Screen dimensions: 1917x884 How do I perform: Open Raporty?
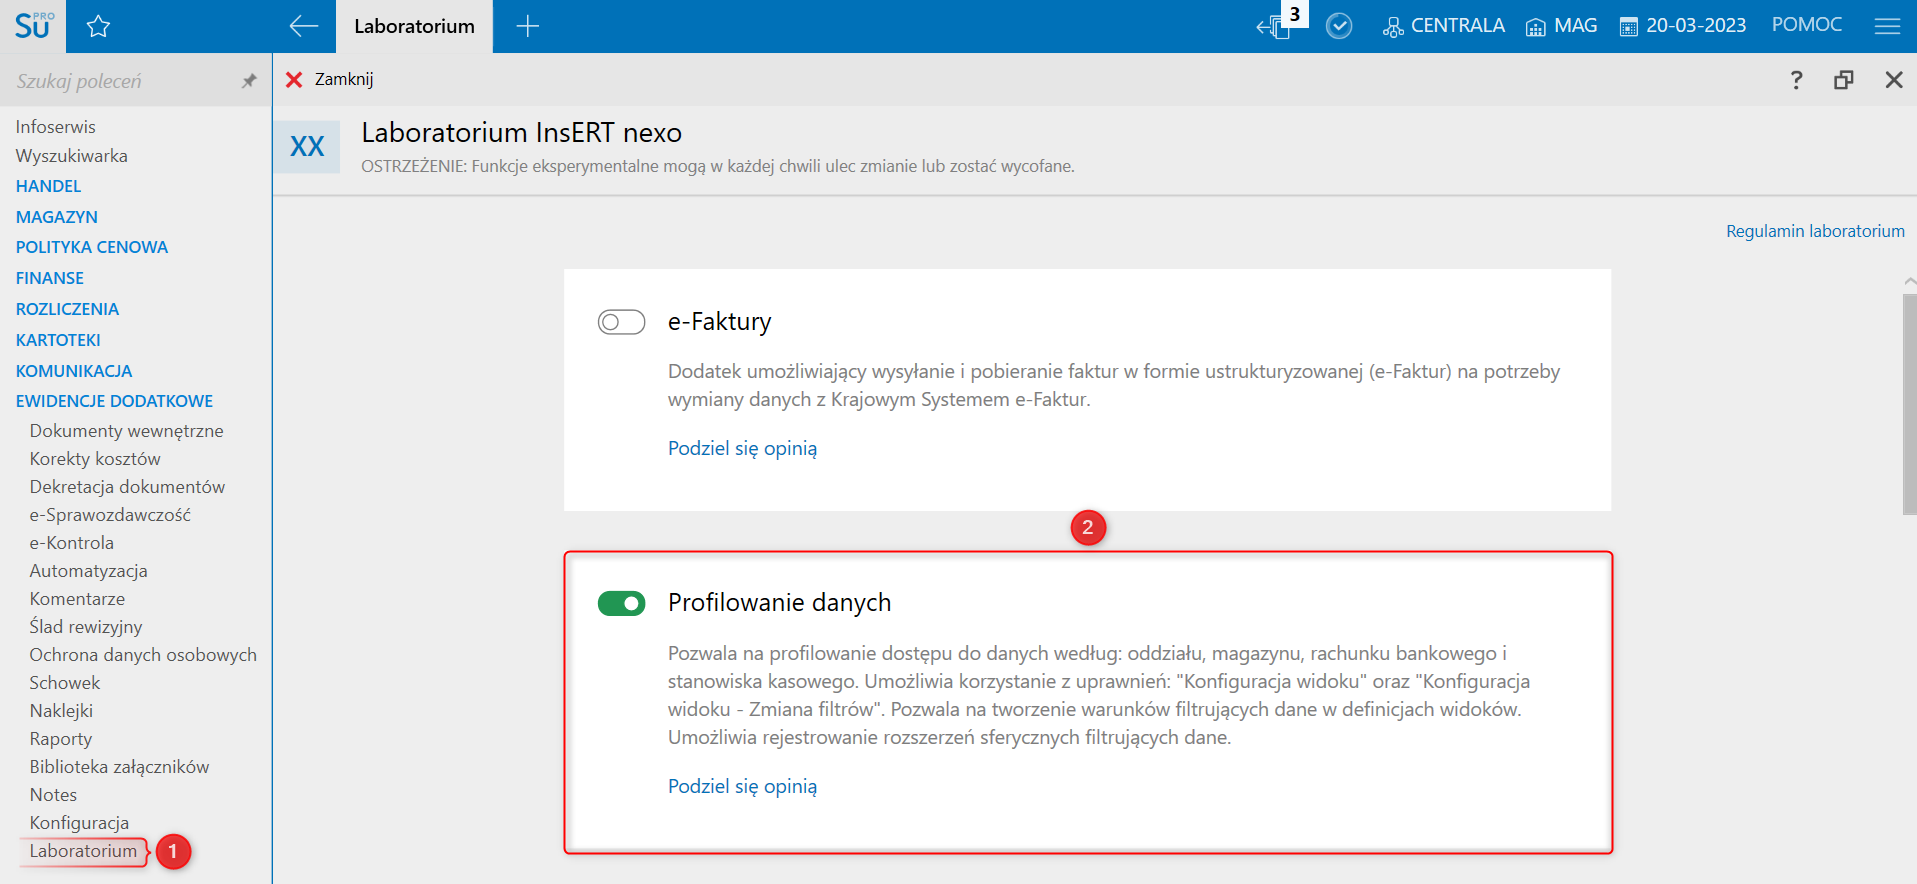pos(61,739)
